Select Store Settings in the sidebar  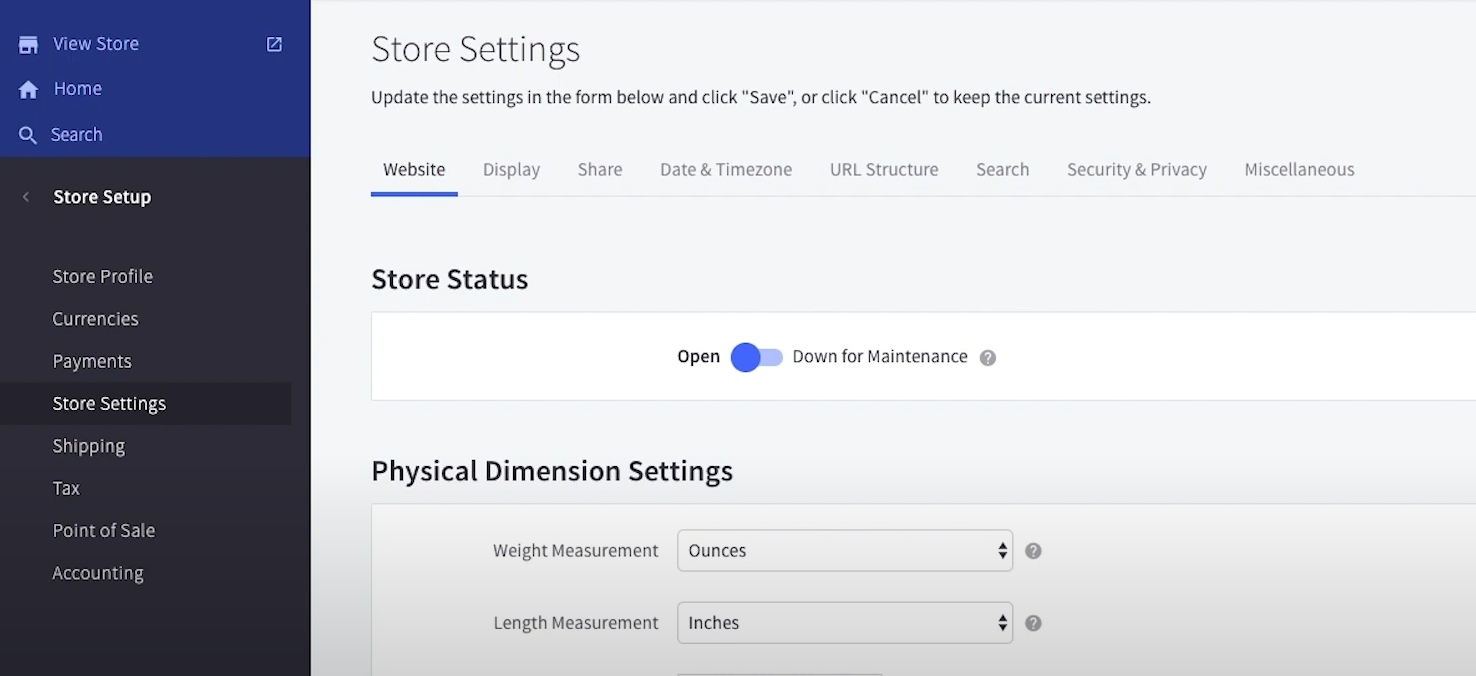(146, 404)
